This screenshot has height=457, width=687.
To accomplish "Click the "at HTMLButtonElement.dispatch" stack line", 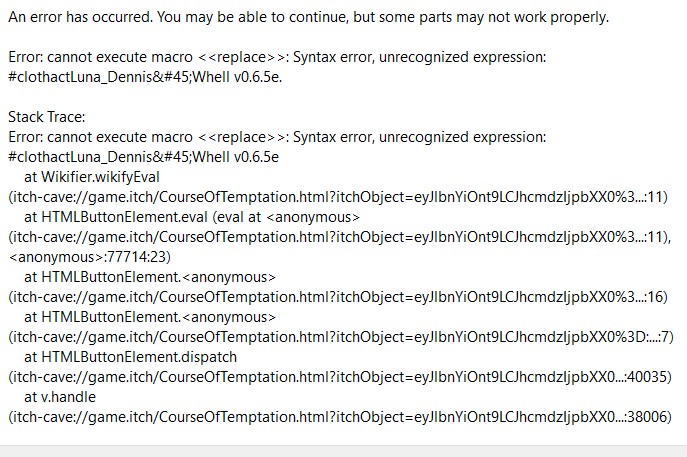I will [130, 357].
